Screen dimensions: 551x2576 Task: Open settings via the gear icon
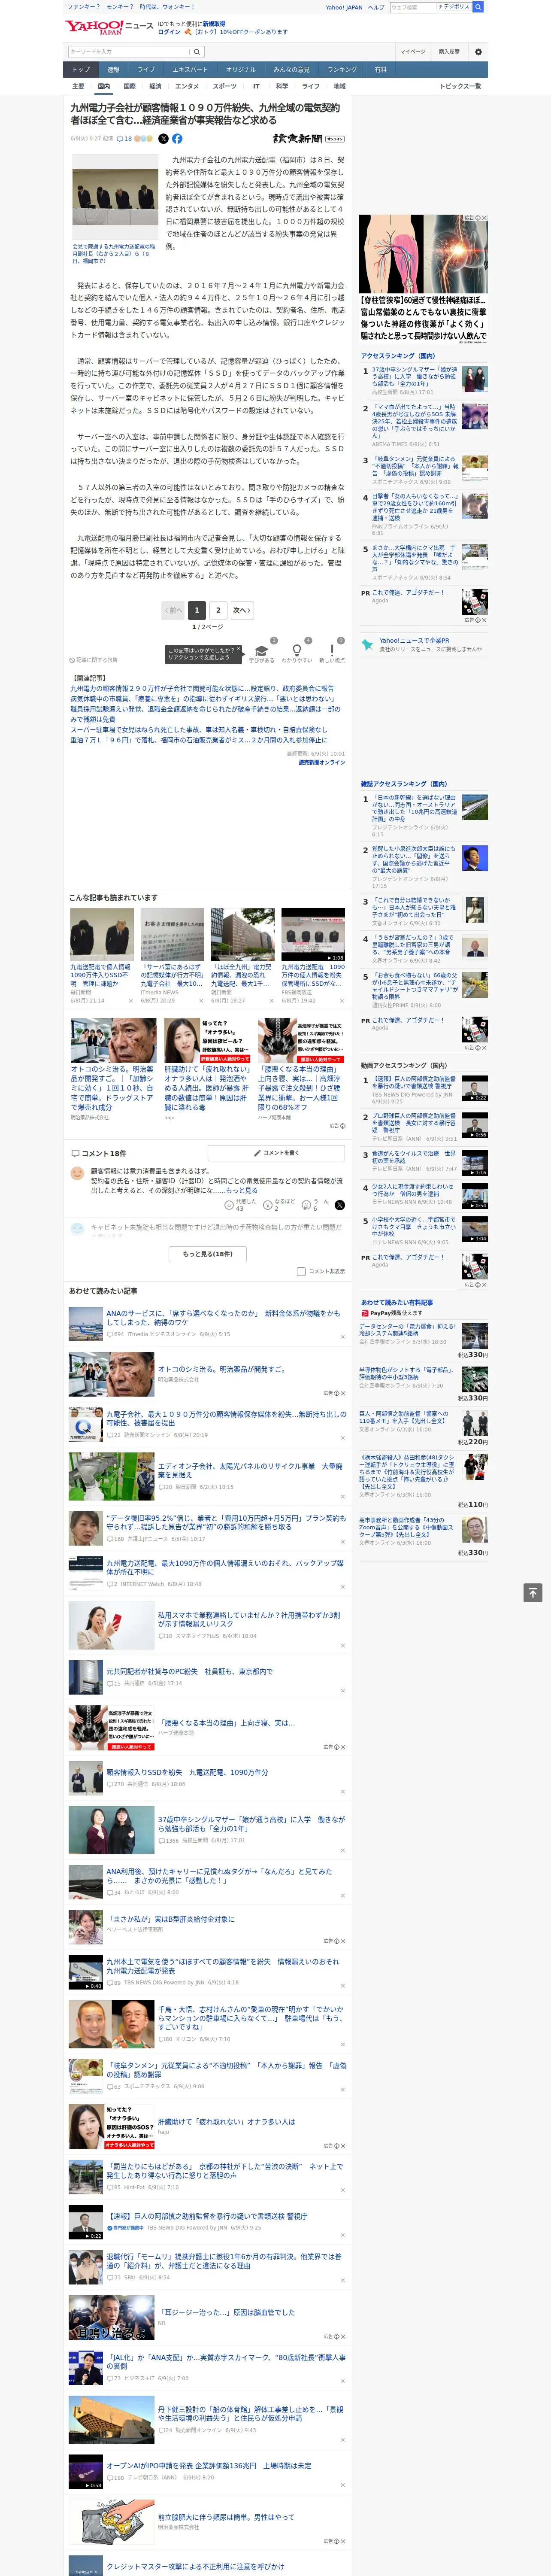pos(478,52)
